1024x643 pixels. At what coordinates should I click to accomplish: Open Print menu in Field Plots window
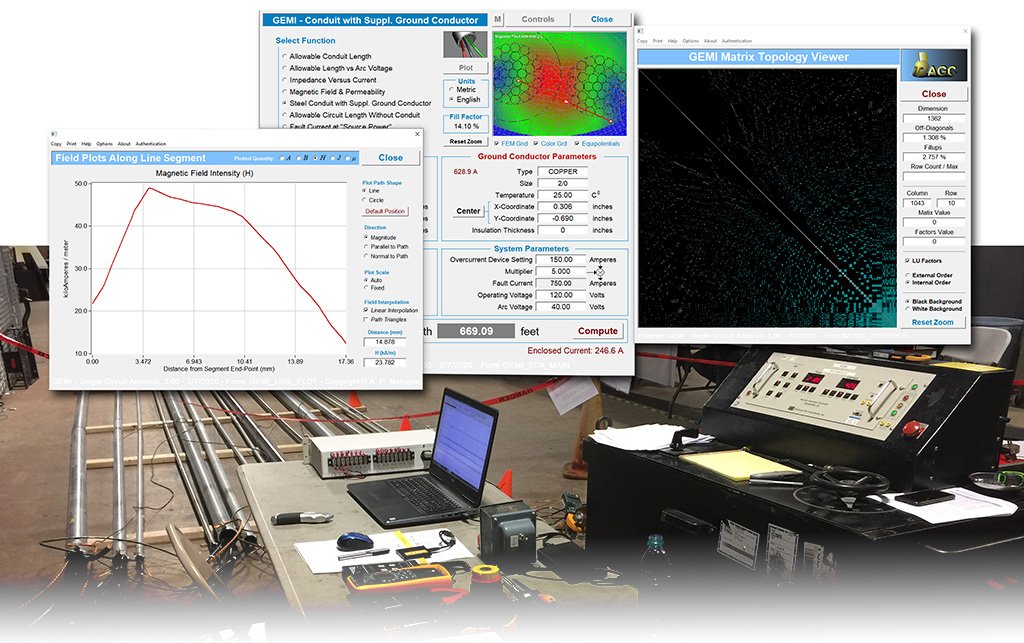[x=71, y=144]
